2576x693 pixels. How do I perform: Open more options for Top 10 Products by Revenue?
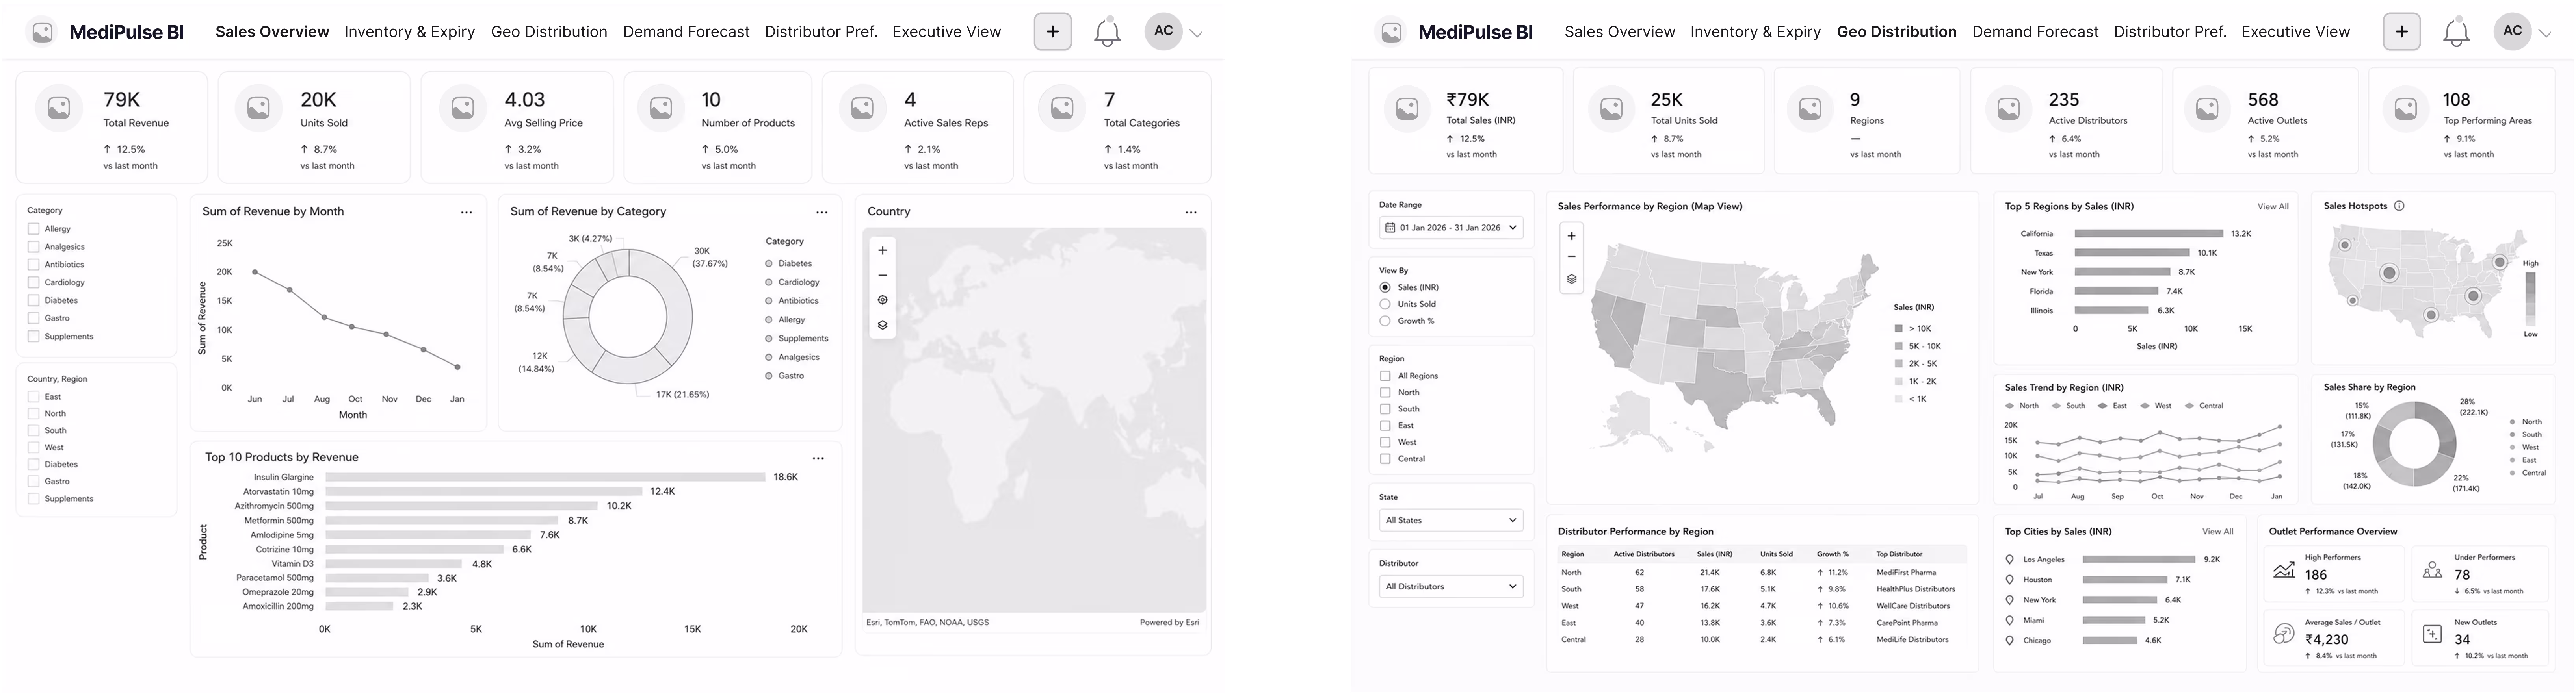point(818,458)
